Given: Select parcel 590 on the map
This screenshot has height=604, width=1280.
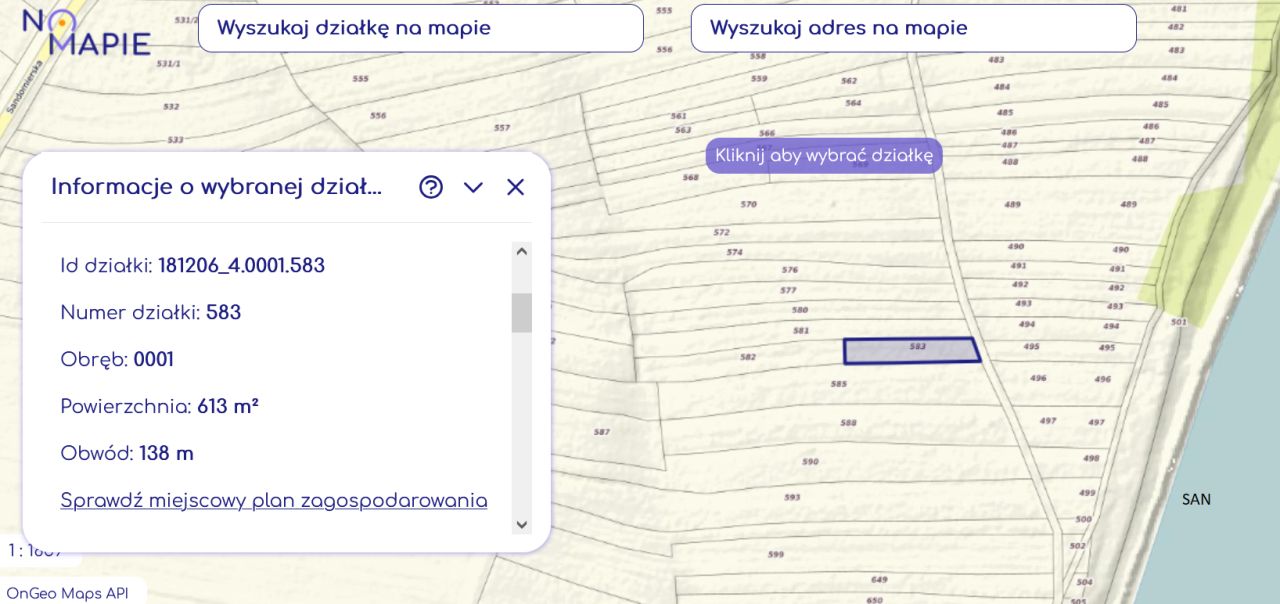Looking at the screenshot, I should pyautogui.click(x=810, y=462).
